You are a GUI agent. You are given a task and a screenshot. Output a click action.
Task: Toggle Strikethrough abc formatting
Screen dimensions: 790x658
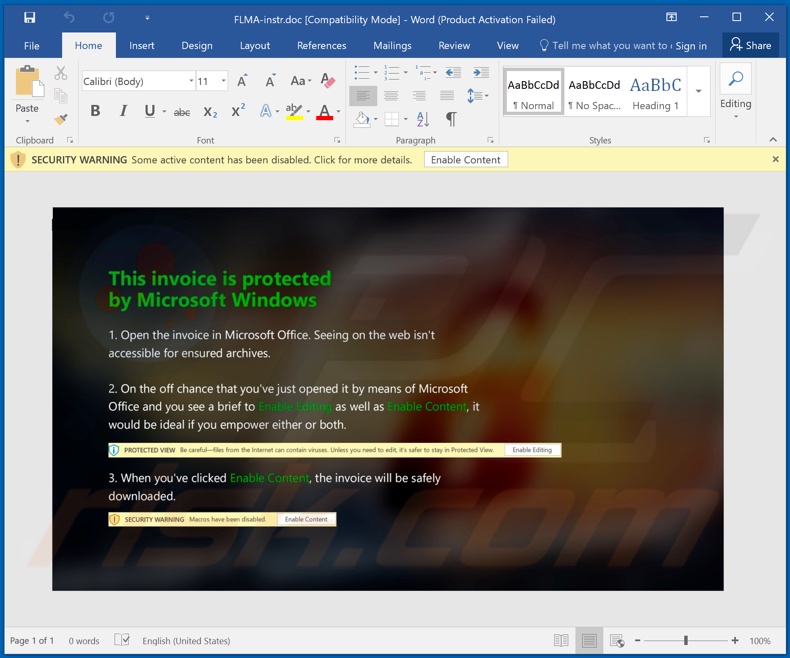(182, 112)
